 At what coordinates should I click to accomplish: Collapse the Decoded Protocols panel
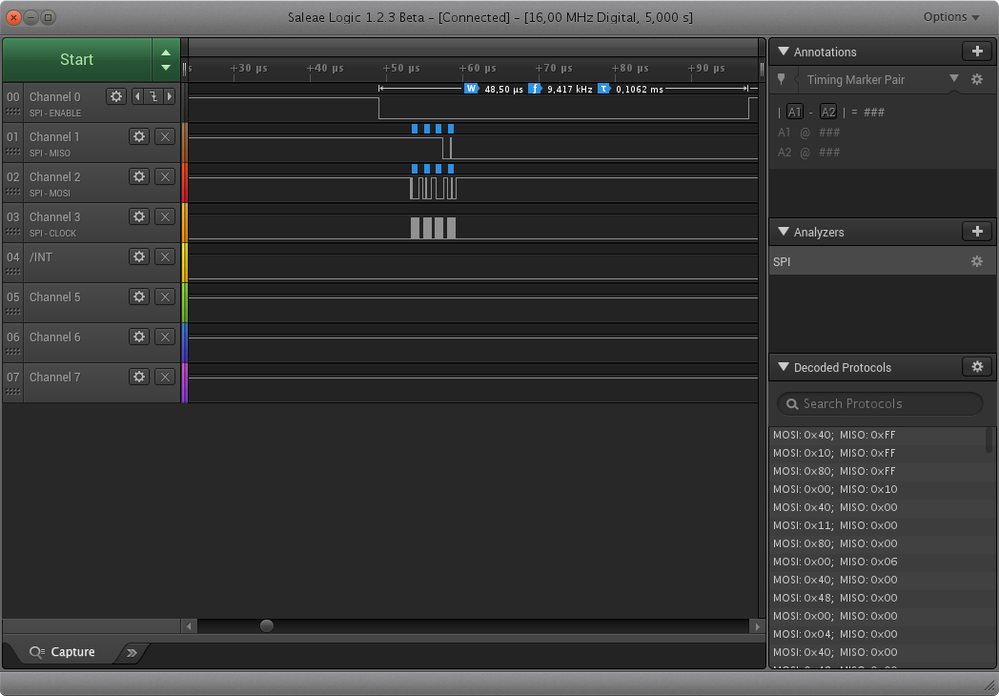click(783, 367)
